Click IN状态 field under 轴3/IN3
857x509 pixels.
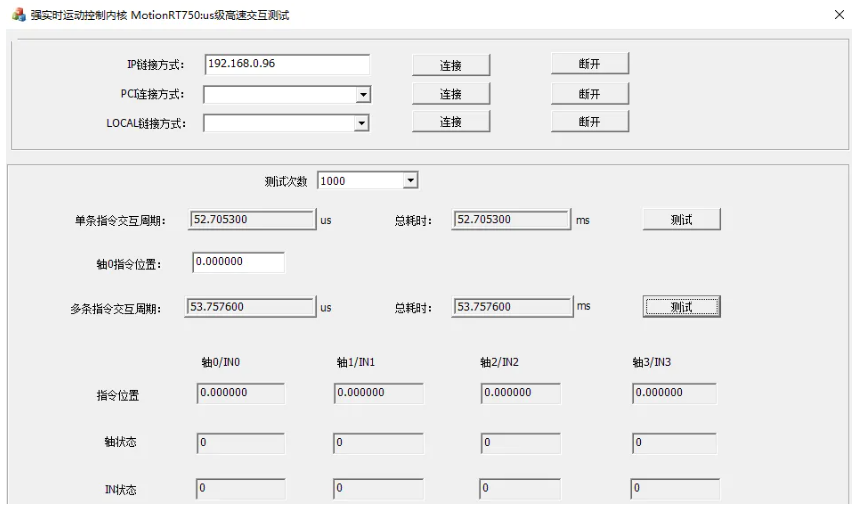tap(675, 489)
